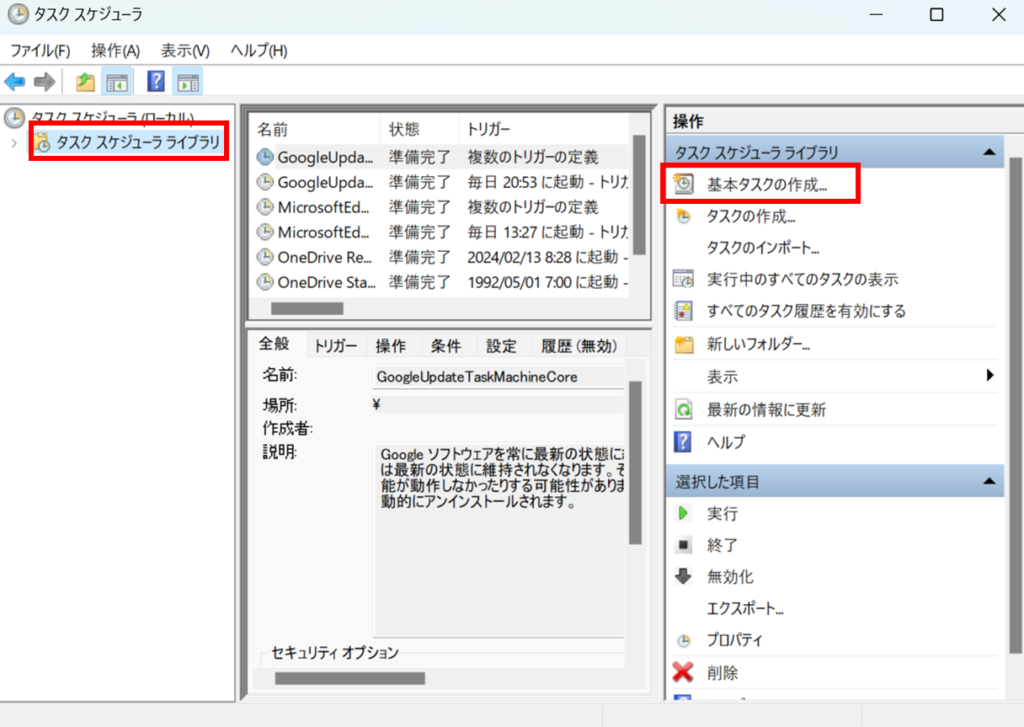Click the 最新の情報に更新 refresh icon
The image size is (1024, 727).
684,409
